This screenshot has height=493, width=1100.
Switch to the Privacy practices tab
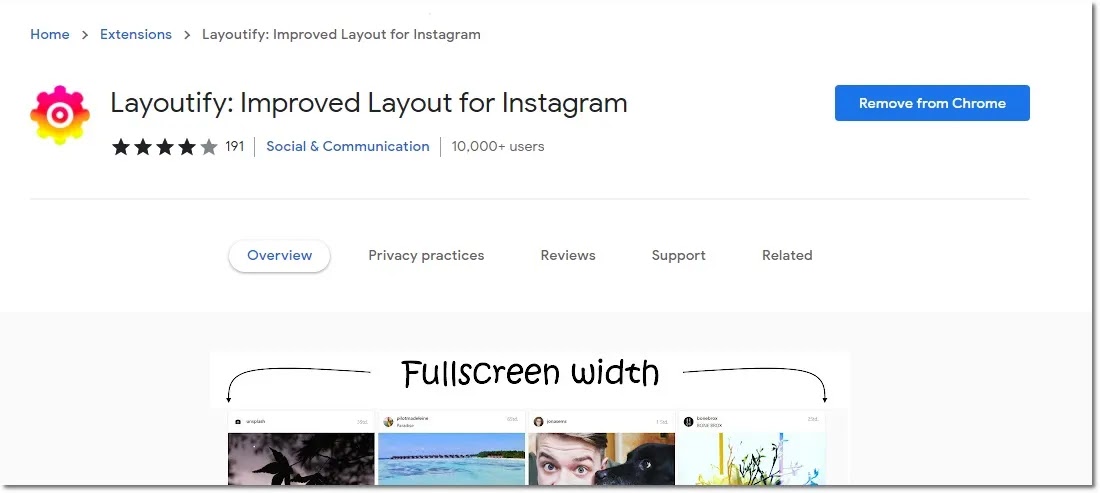[427, 255]
